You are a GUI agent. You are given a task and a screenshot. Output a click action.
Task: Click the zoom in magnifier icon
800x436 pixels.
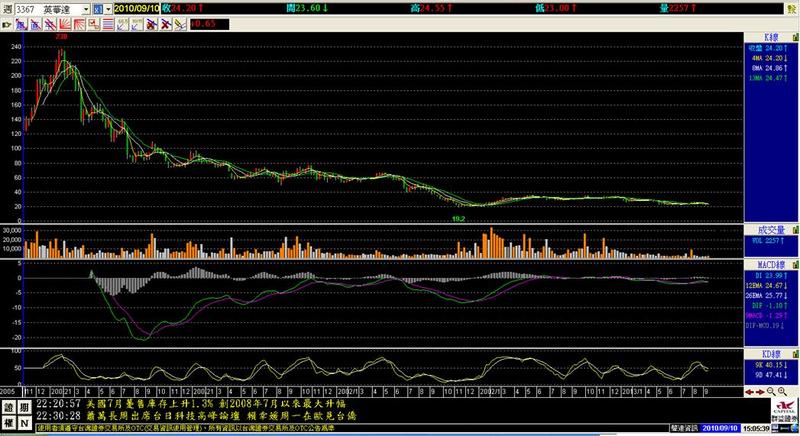[x=782, y=392]
